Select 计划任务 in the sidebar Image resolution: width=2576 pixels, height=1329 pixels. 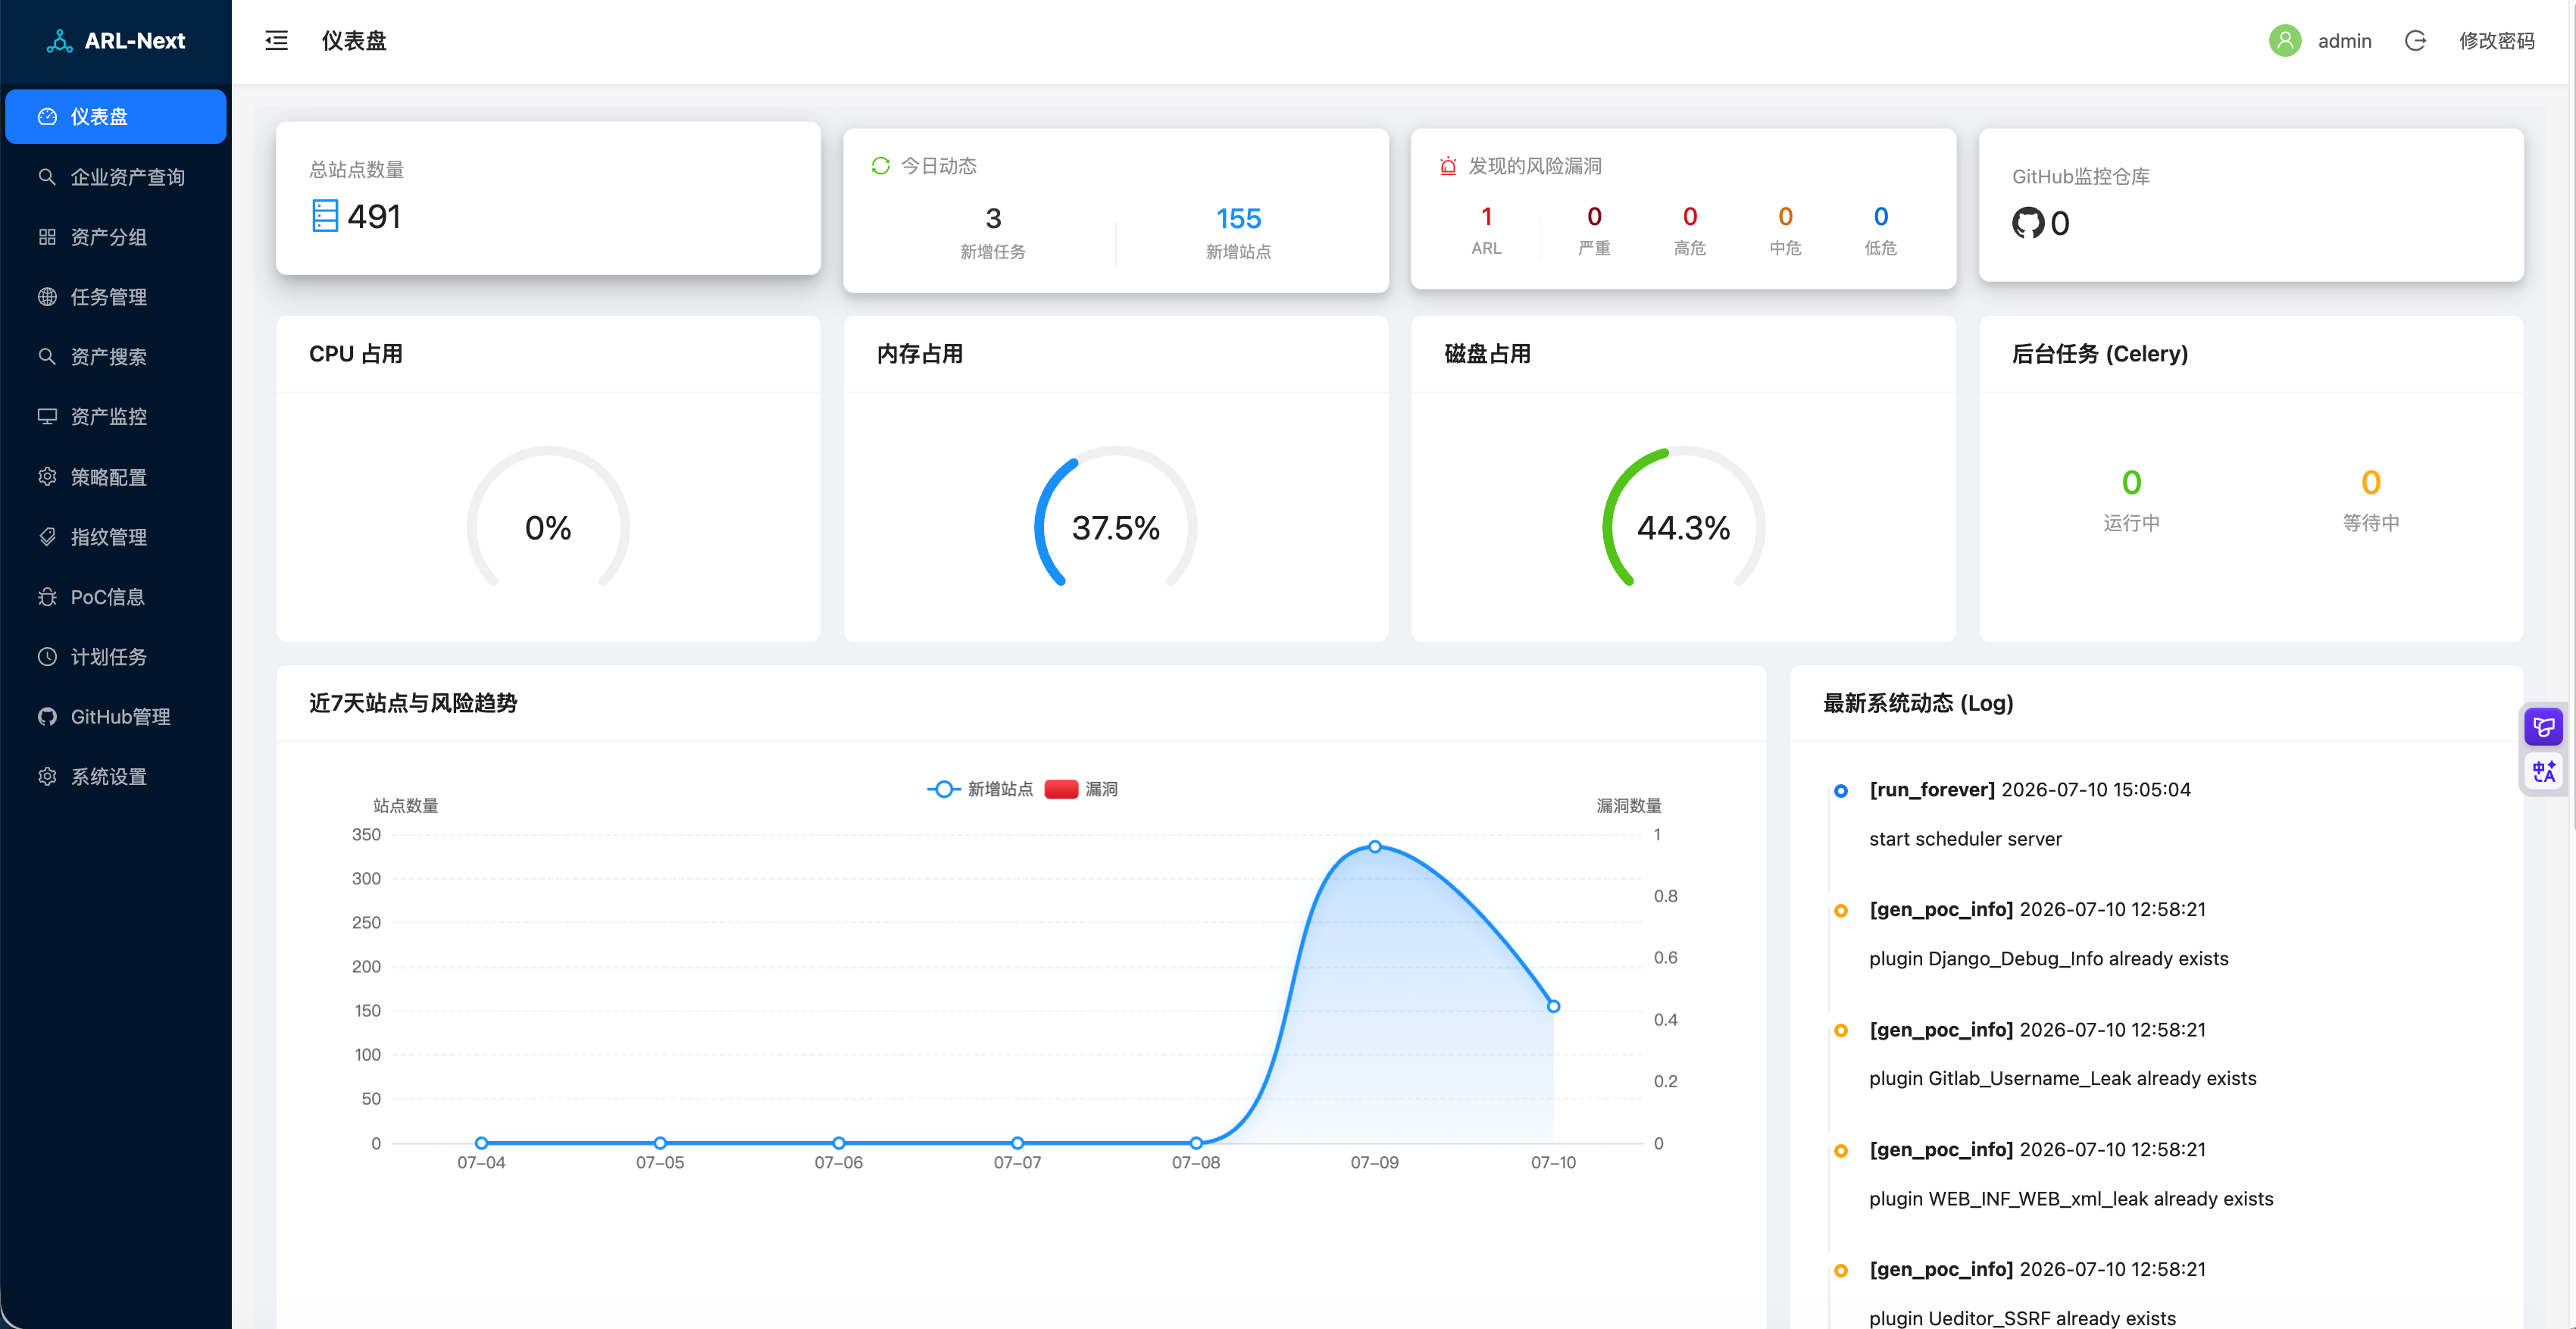click(x=116, y=657)
